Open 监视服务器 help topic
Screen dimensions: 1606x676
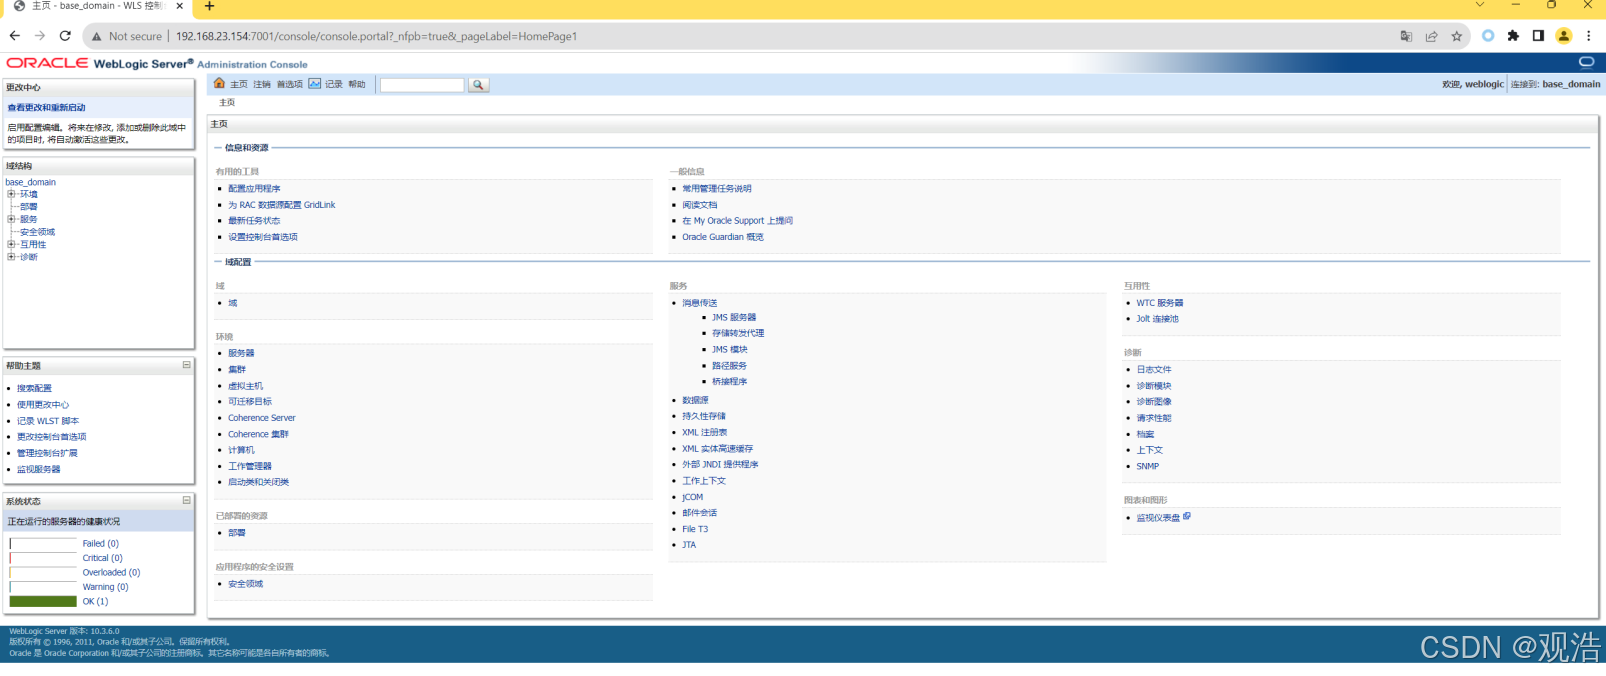pos(39,469)
